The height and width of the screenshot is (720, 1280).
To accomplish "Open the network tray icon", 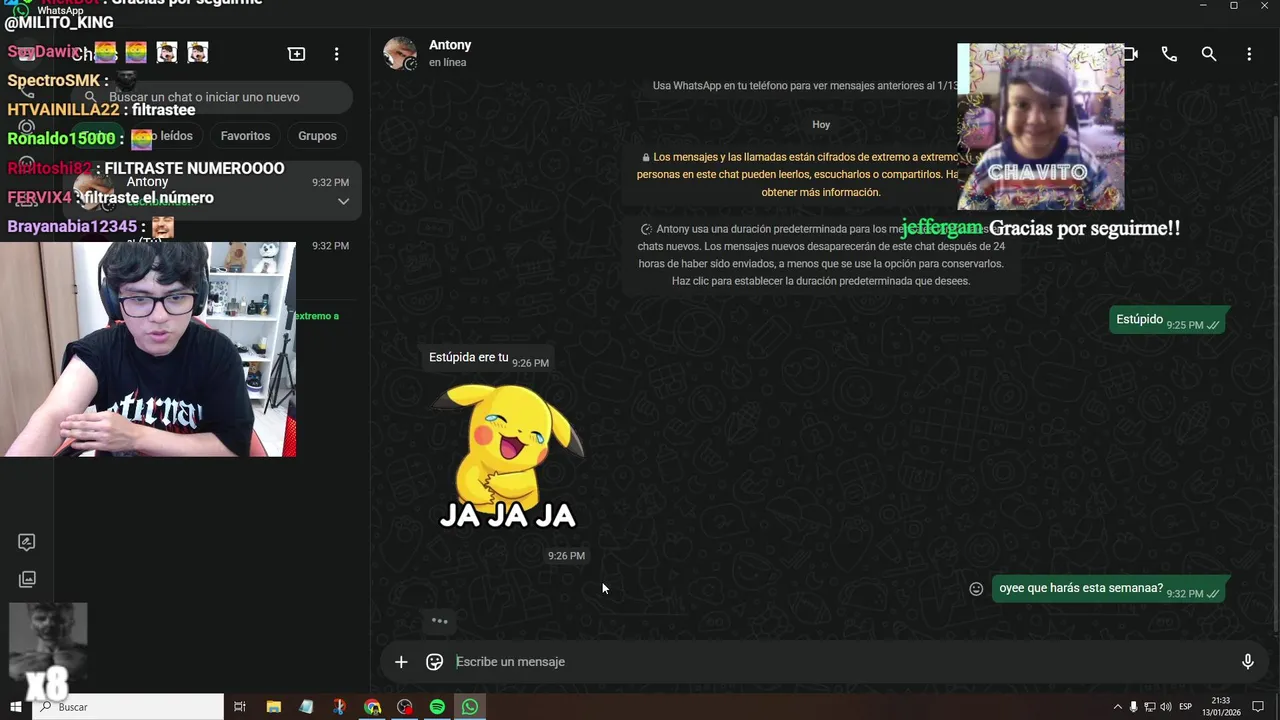I will pos(1150,707).
